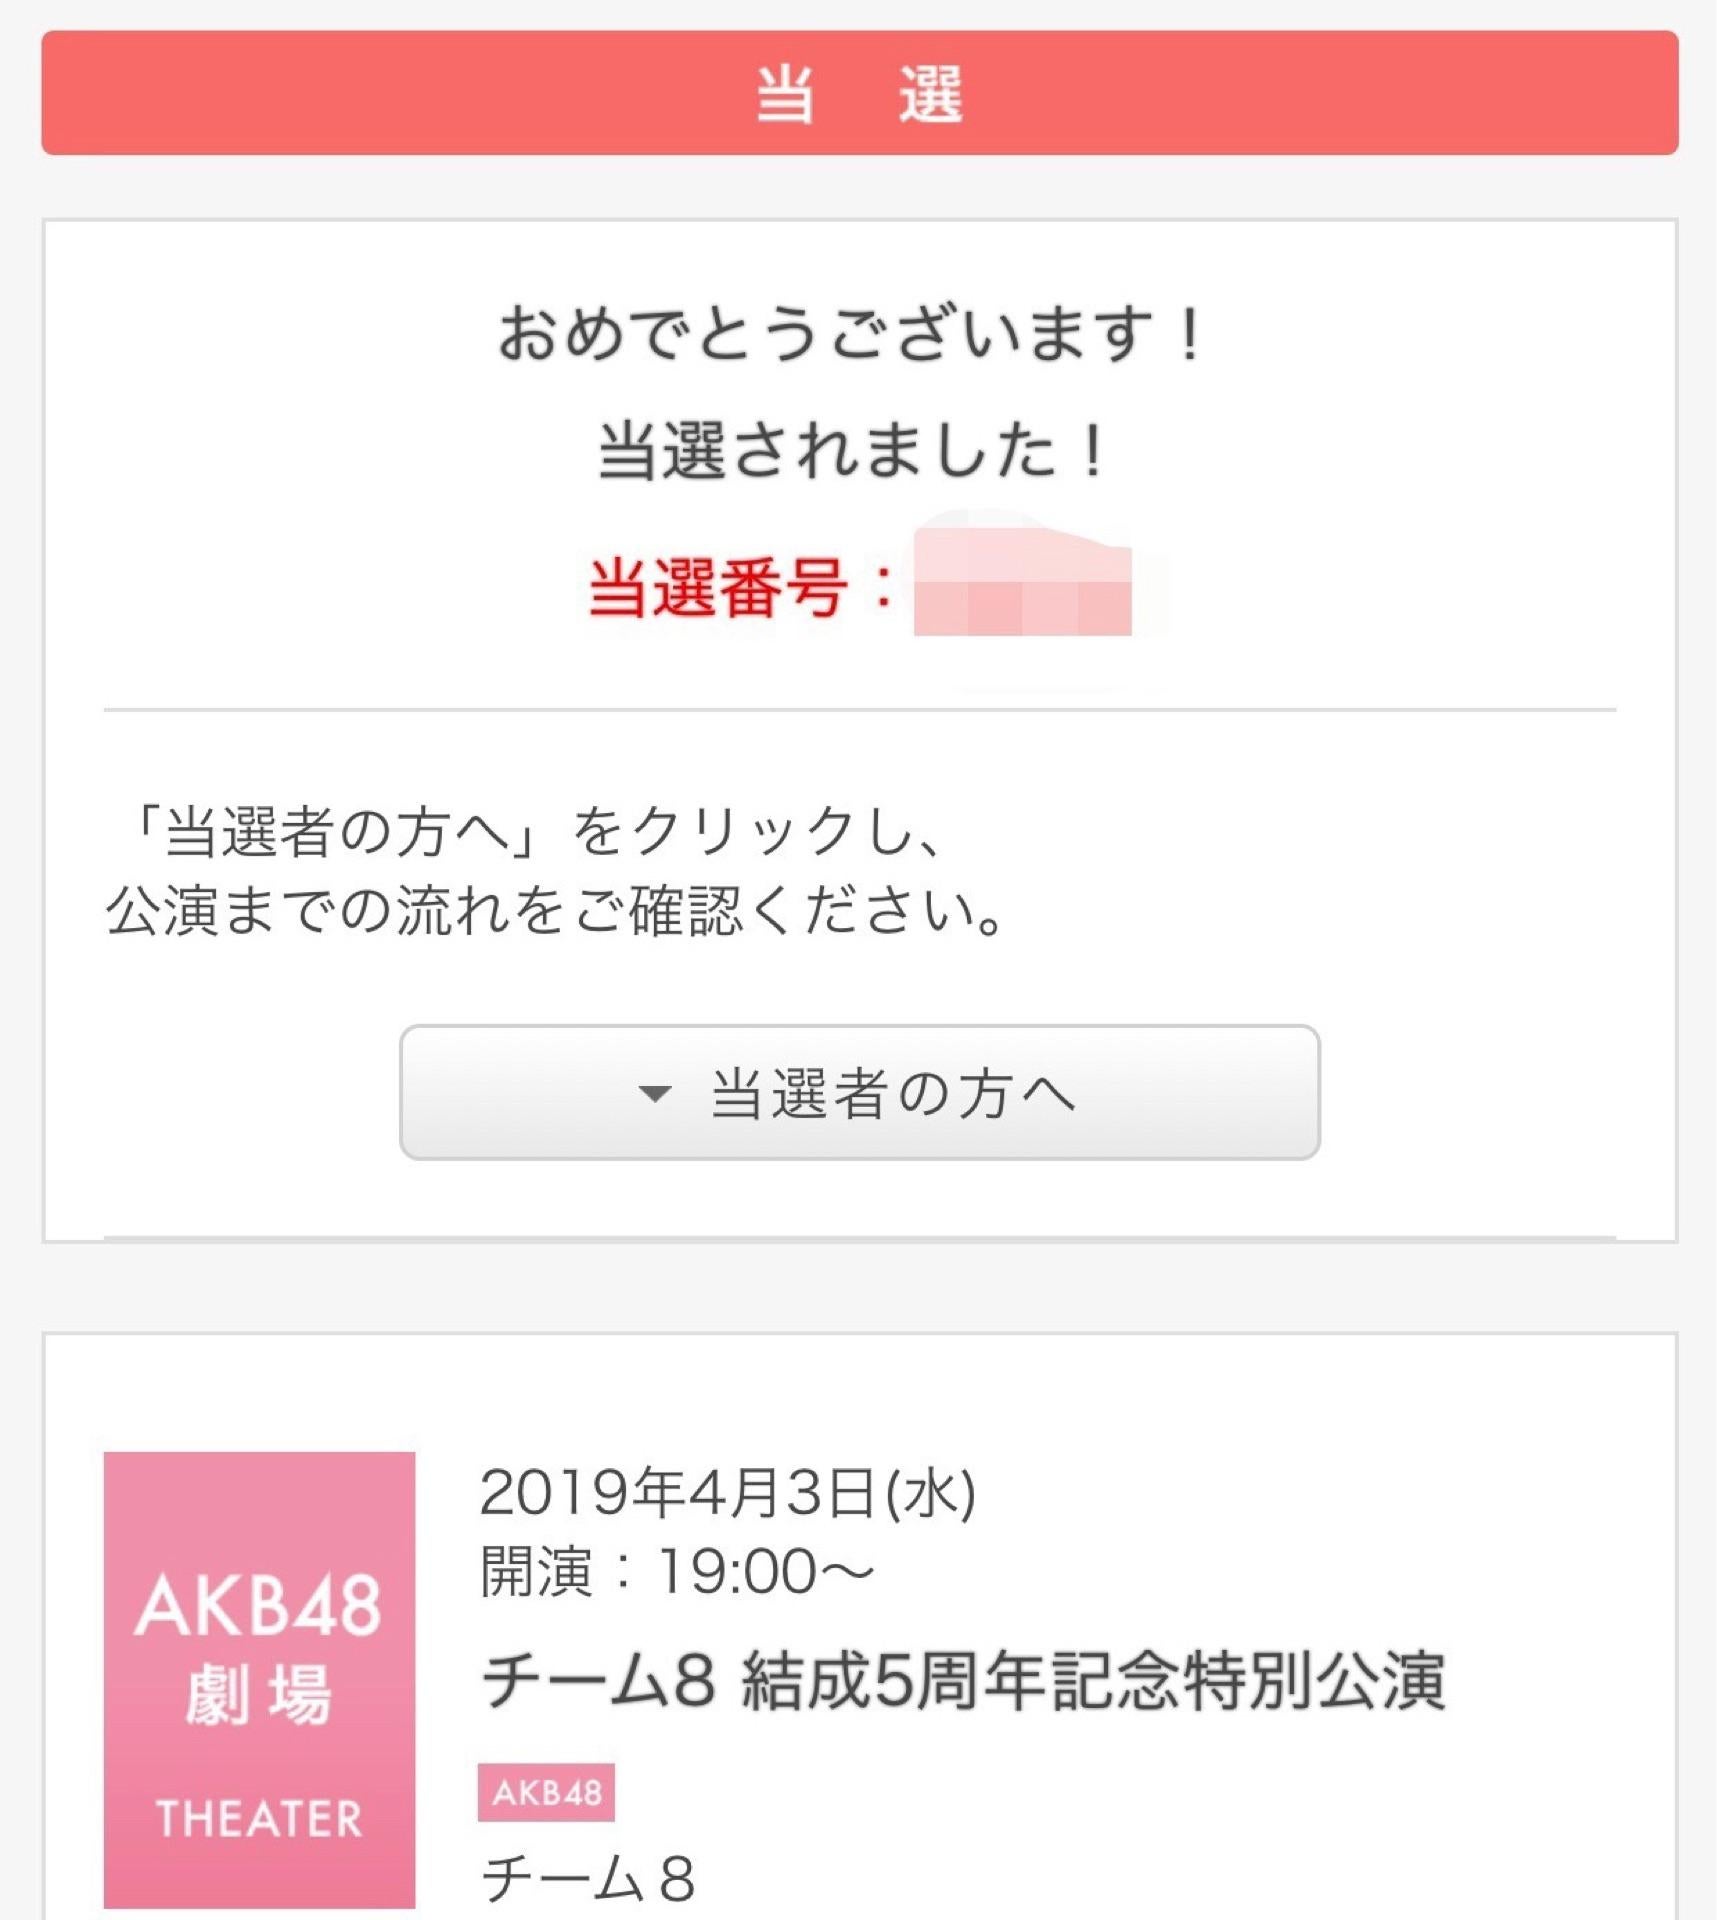This screenshot has height=1920, width=1717.
Task: Expand the 当選者の方へ dropdown button
Action: coord(859,1092)
